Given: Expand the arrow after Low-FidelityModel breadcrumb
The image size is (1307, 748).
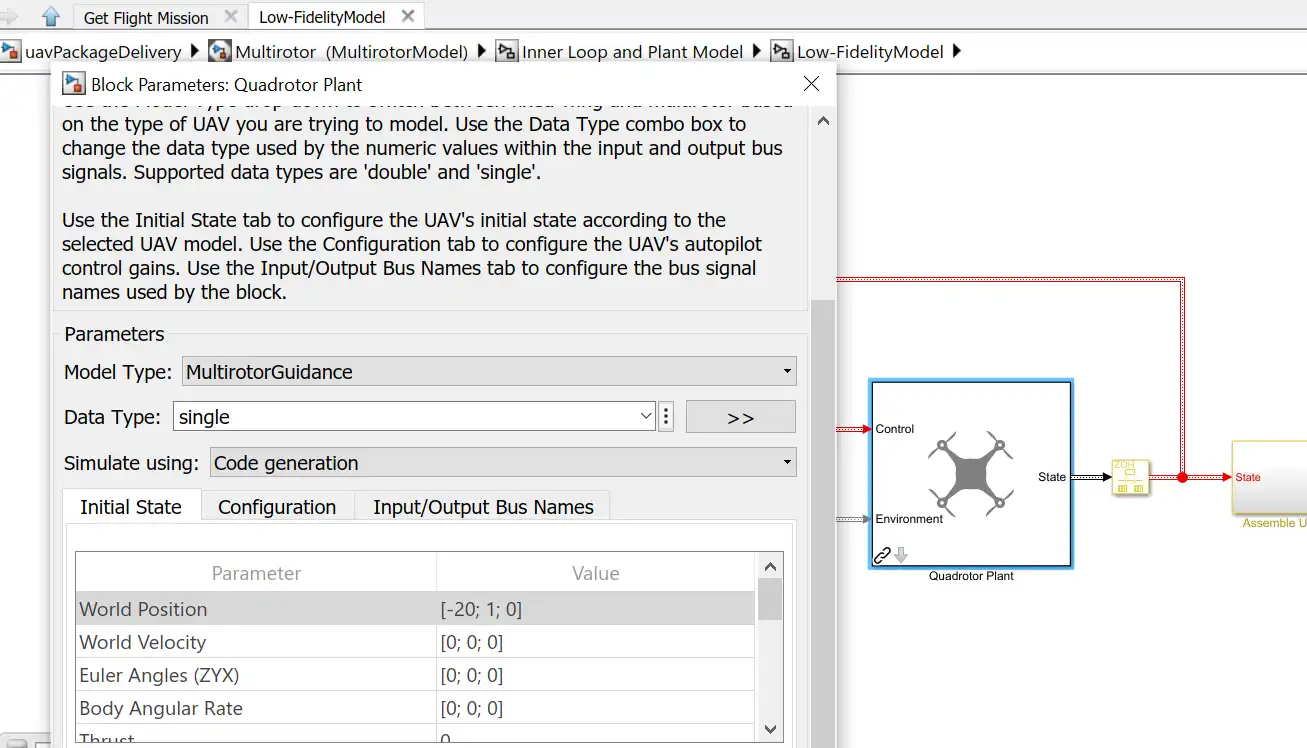Looking at the screenshot, I should pyautogui.click(x=957, y=51).
